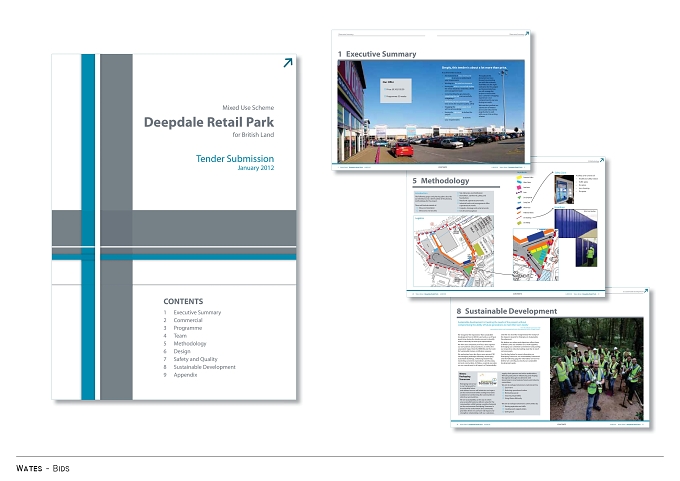Click the arrow icon on the cover page
This screenshot has height=481, width=680.
click(x=288, y=63)
